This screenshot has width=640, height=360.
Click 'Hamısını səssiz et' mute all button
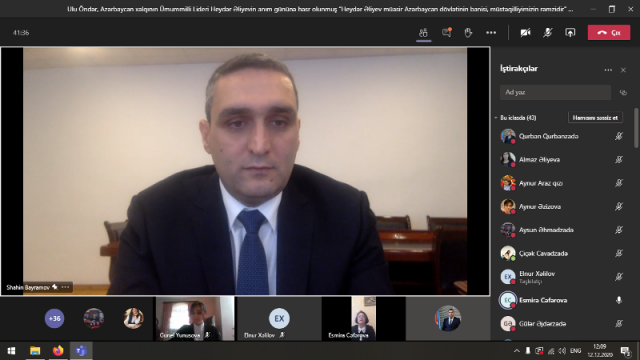595,118
